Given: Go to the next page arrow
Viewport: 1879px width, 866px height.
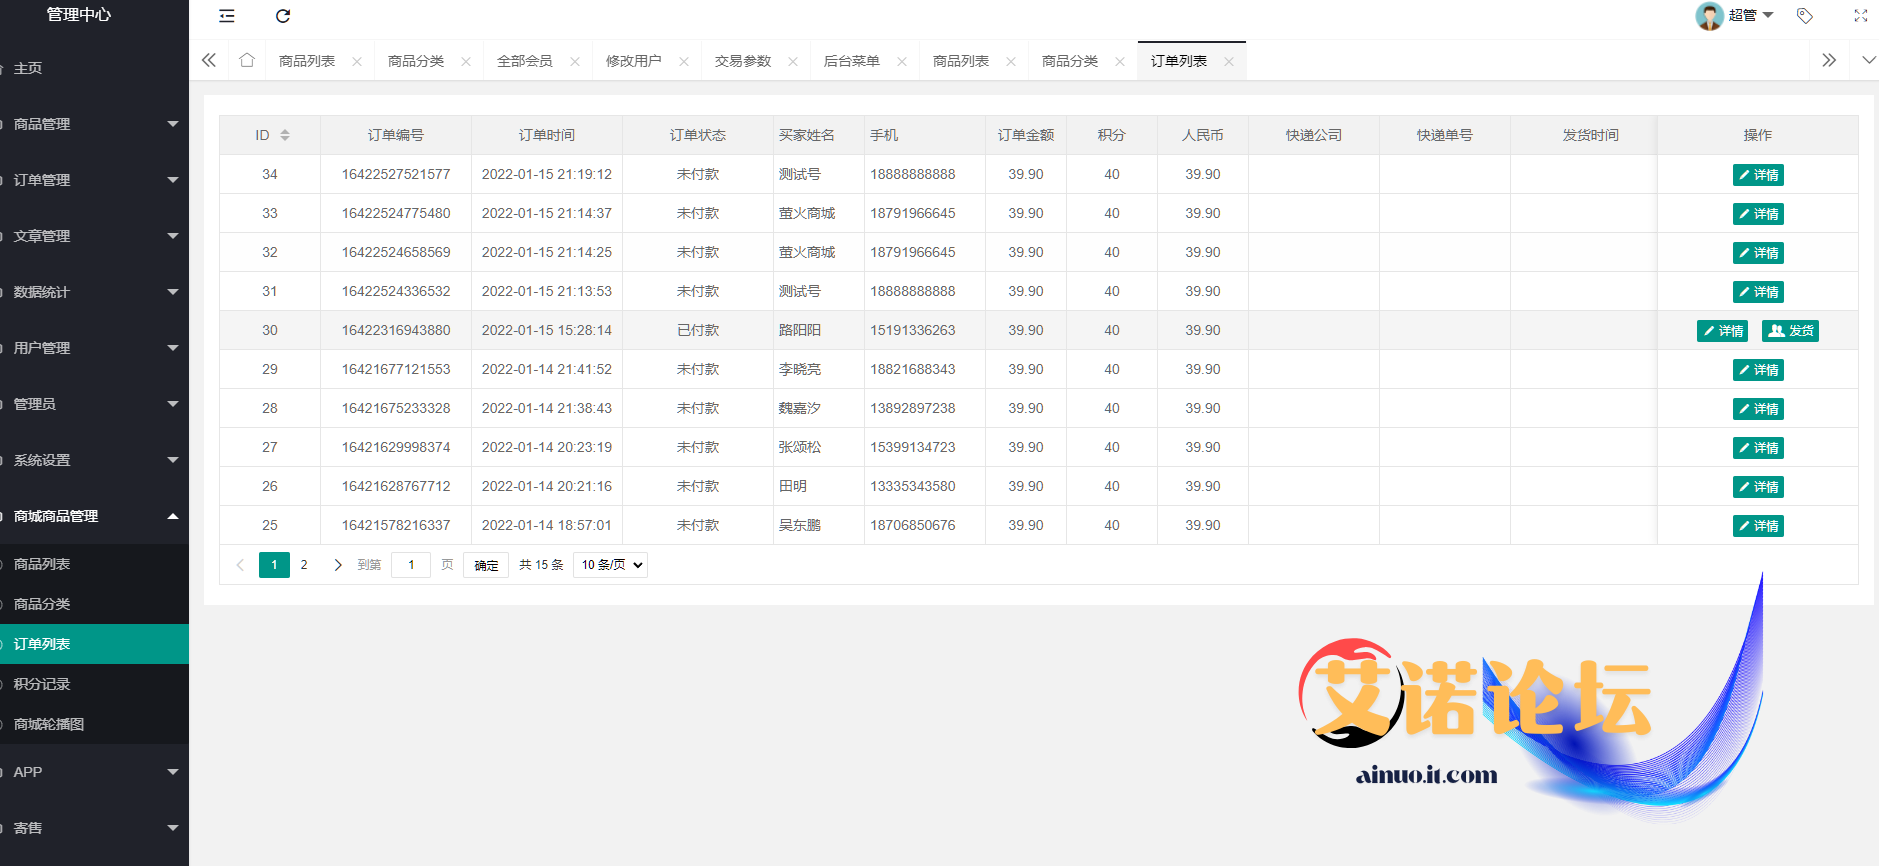Looking at the screenshot, I should pyautogui.click(x=337, y=565).
